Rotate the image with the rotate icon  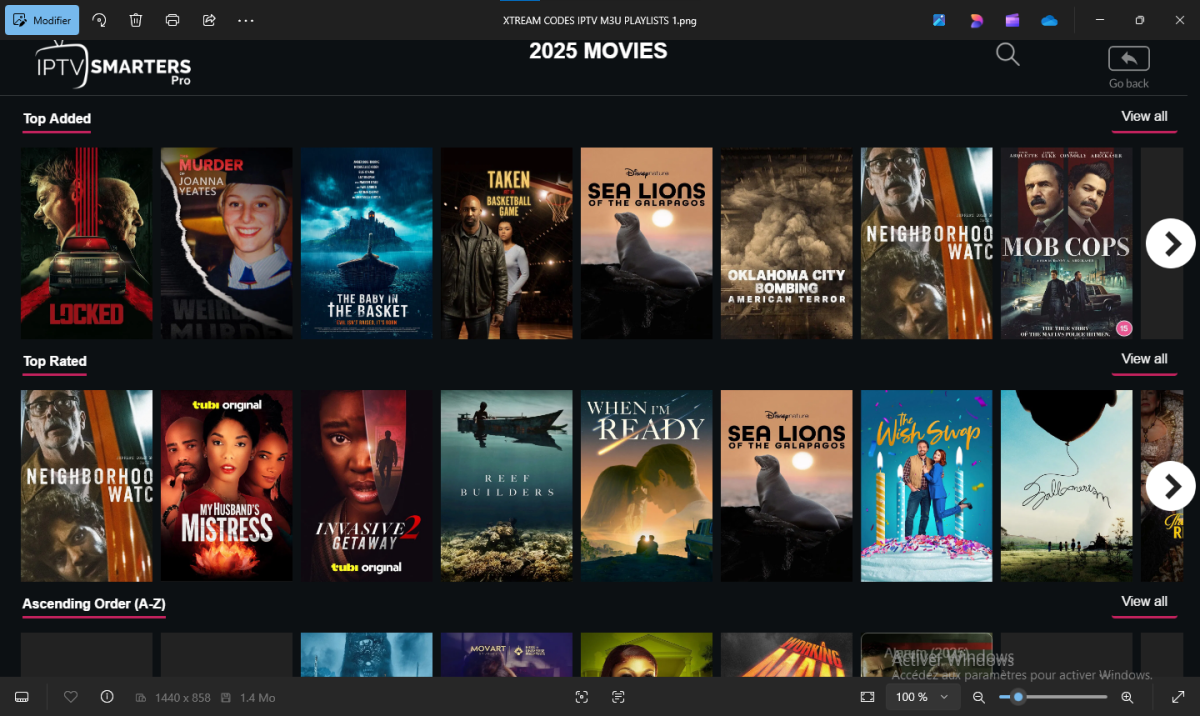(x=99, y=20)
